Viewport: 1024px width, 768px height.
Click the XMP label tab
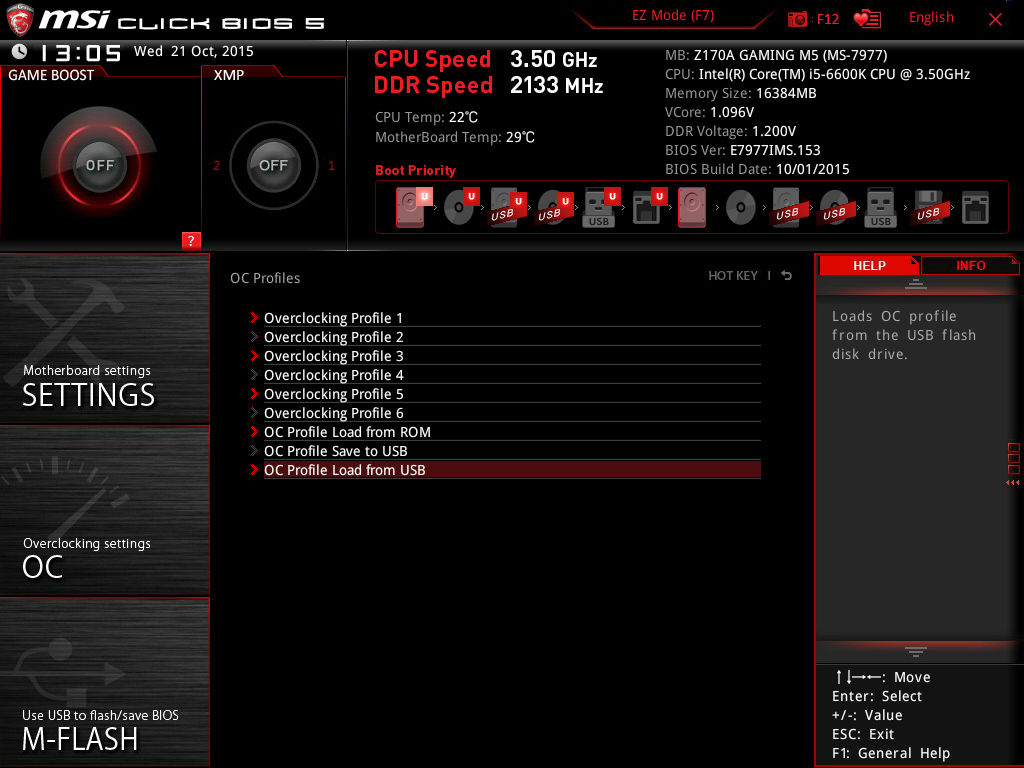tap(229, 75)
